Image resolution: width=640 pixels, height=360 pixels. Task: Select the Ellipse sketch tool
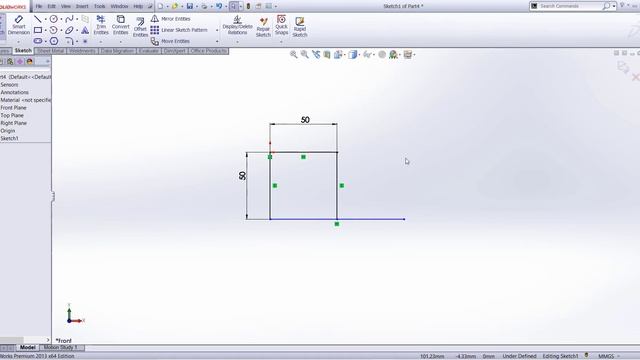pyautogui.click(x=69, y=30)
